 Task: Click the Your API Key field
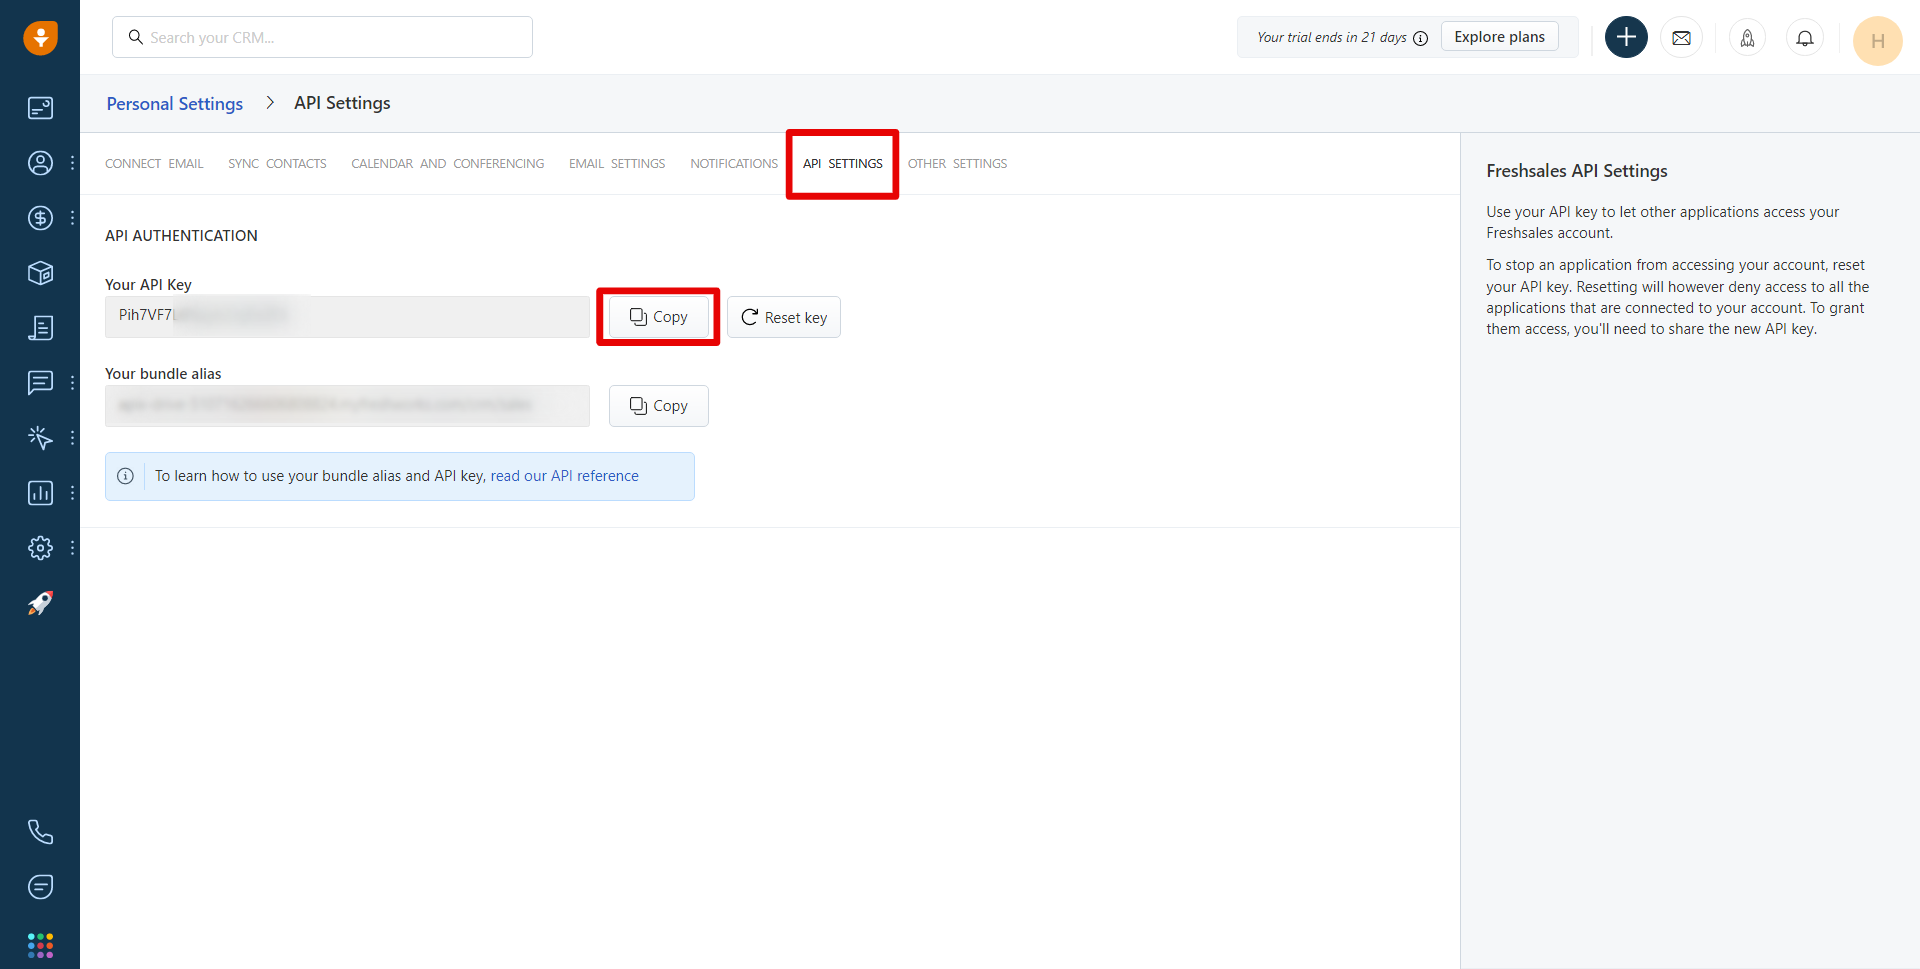tap(347, 317)
